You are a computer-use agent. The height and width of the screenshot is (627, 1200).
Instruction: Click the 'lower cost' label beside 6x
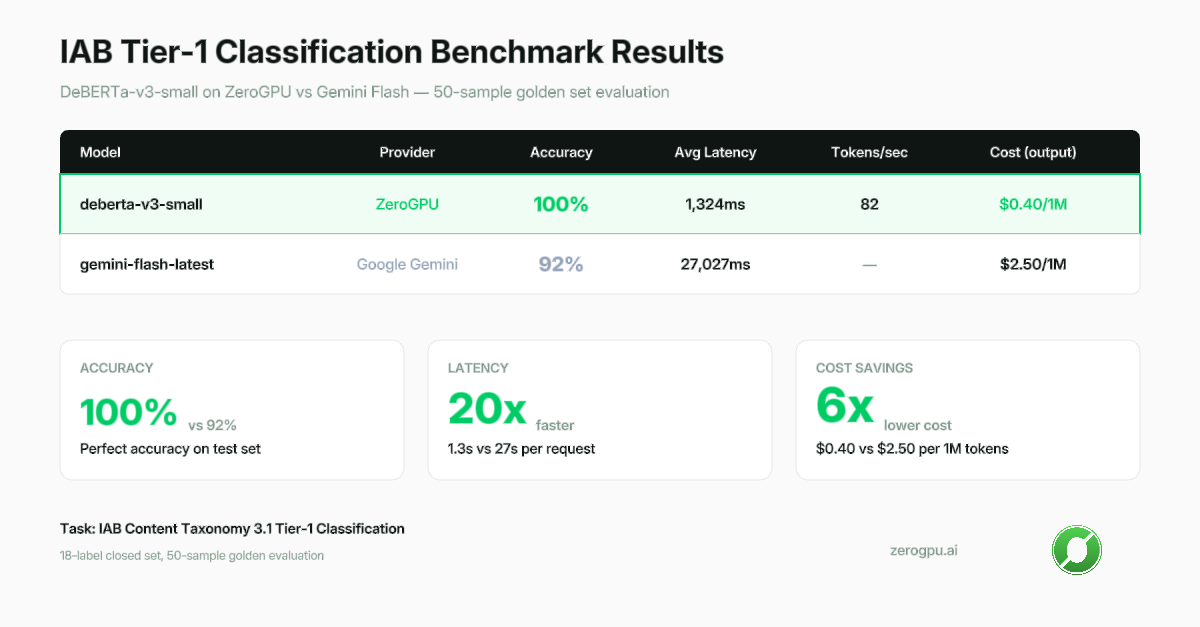coord(918,425)
